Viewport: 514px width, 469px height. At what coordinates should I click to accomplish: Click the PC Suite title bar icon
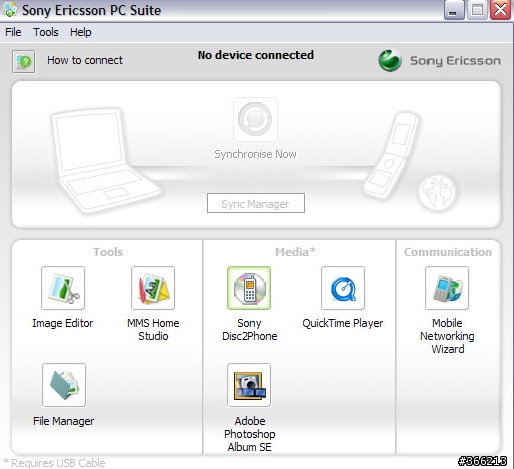(x=10, y=10)
